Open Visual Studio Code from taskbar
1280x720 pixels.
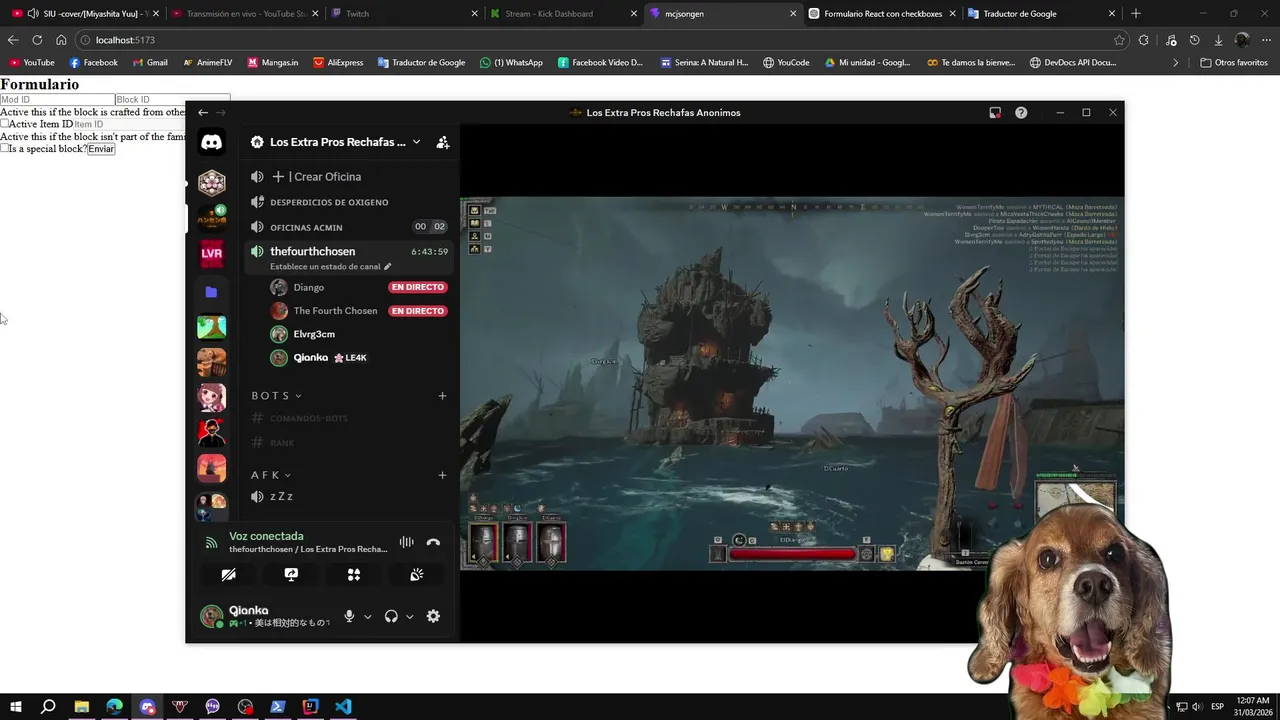pyautogui.click(x=343, y=707)
